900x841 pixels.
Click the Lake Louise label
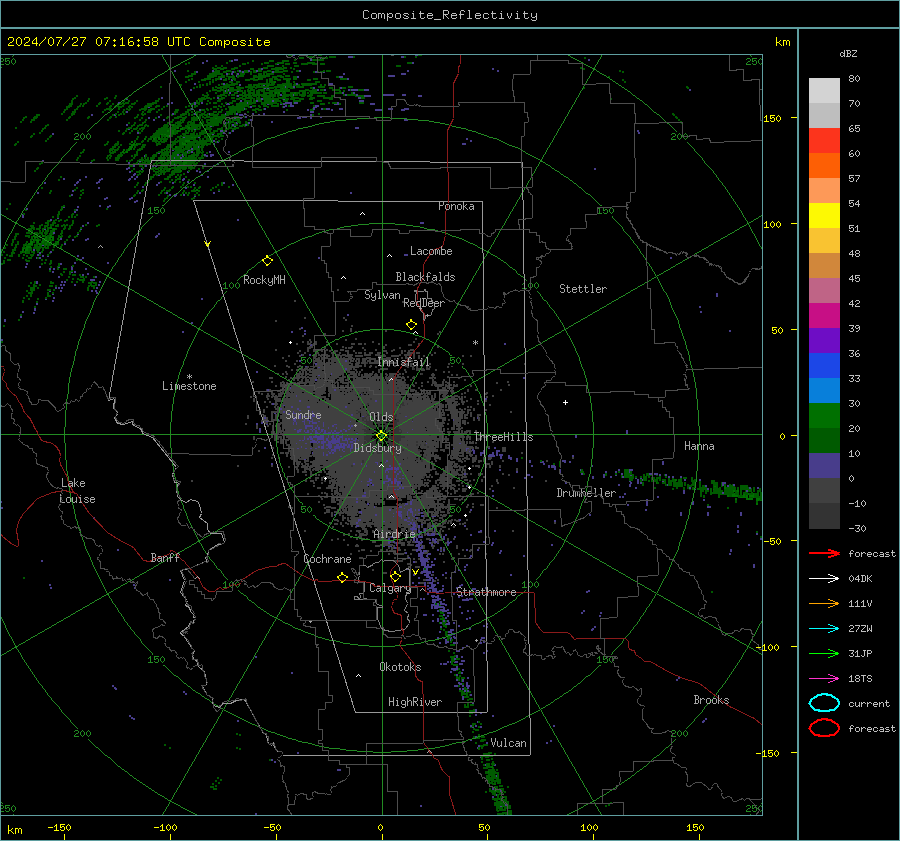tap(77, 491)
